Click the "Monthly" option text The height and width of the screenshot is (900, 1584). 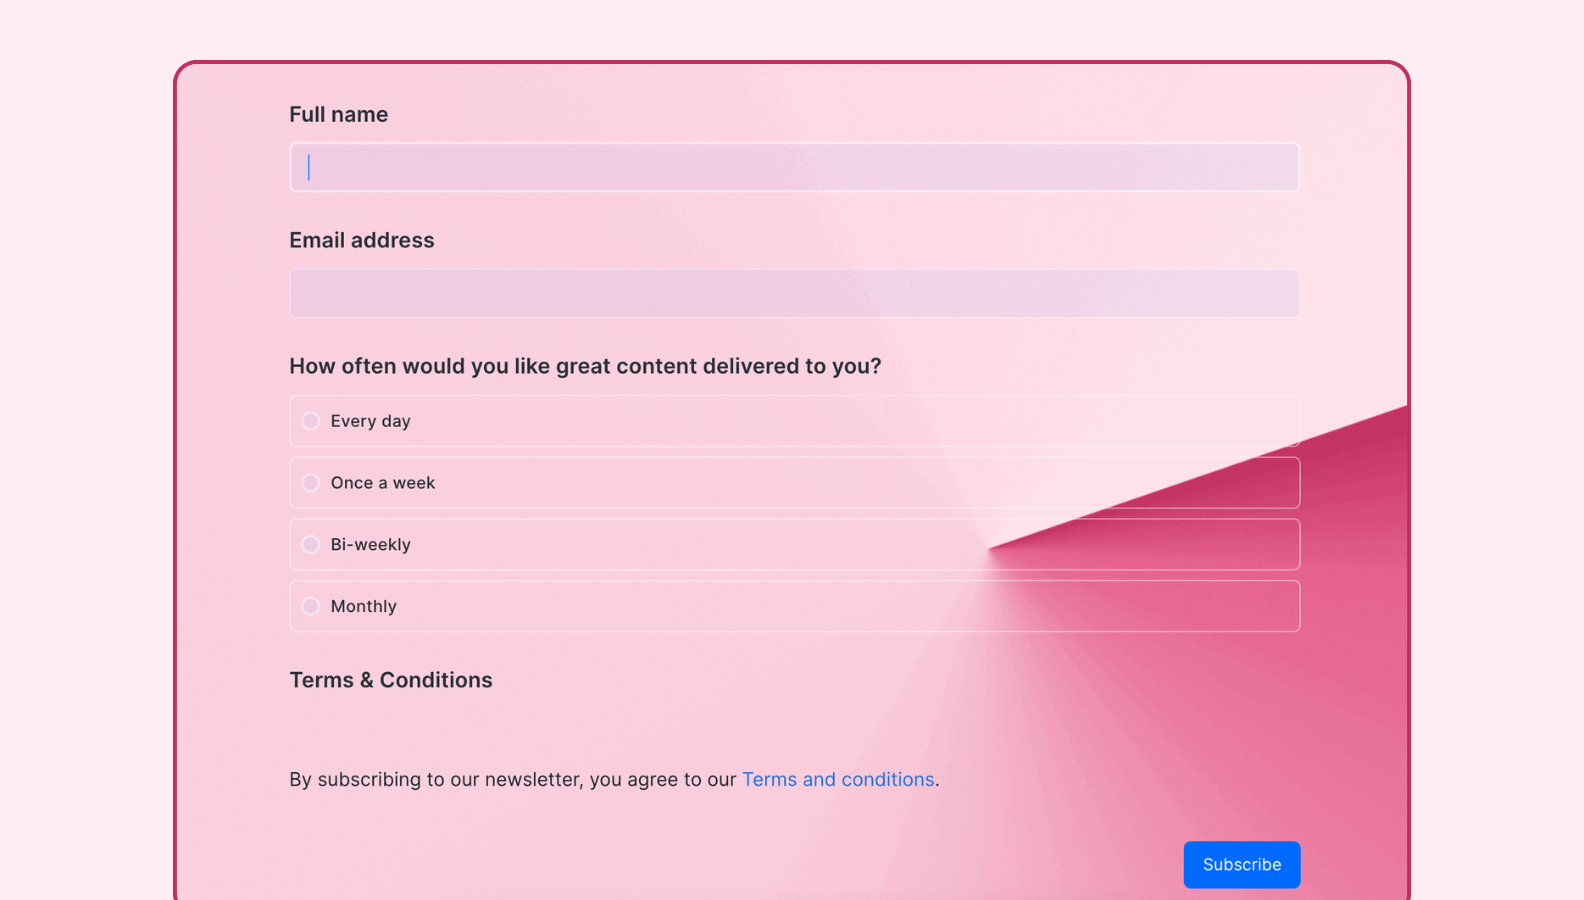tap(363, 606)
